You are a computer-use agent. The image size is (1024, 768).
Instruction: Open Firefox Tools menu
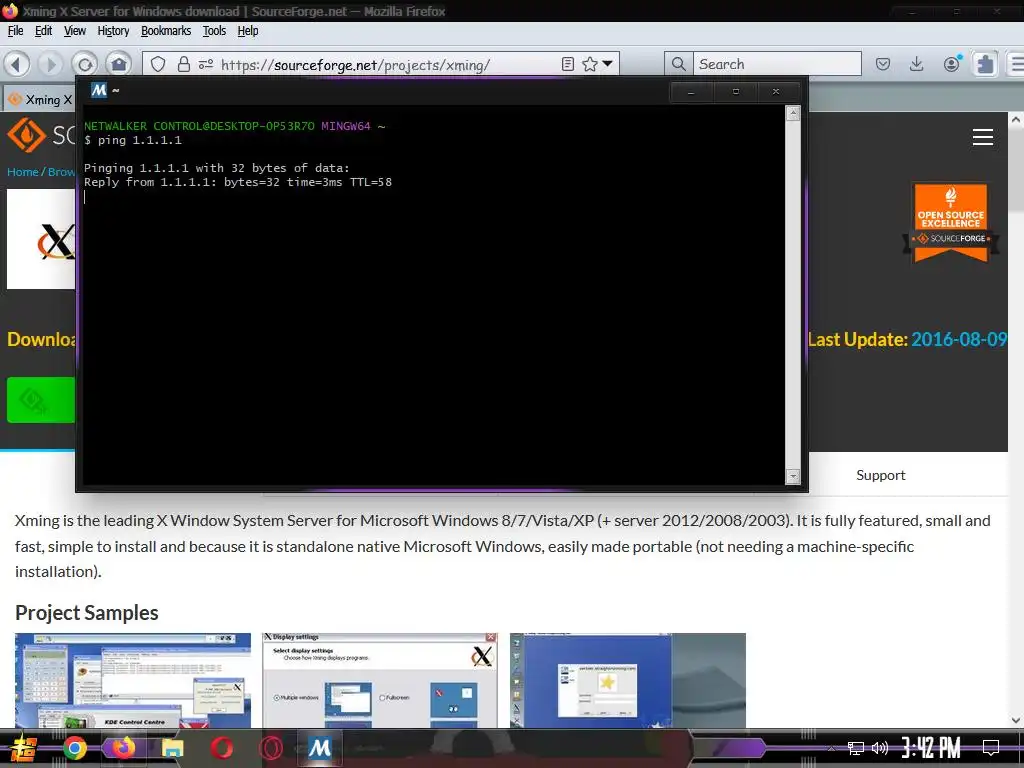[x=214, y=31]
